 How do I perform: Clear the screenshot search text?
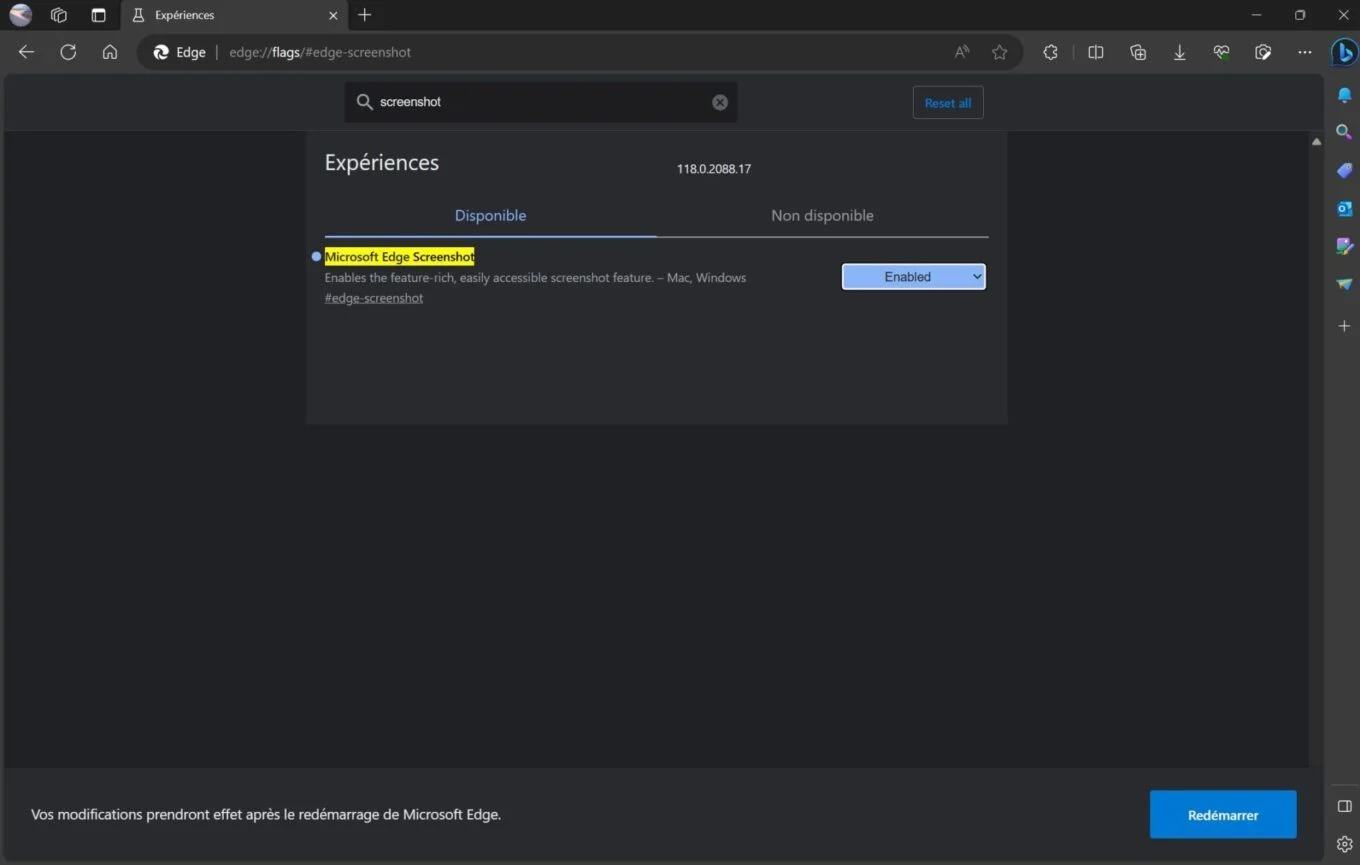pyautogui.click(x=720, y=102)
